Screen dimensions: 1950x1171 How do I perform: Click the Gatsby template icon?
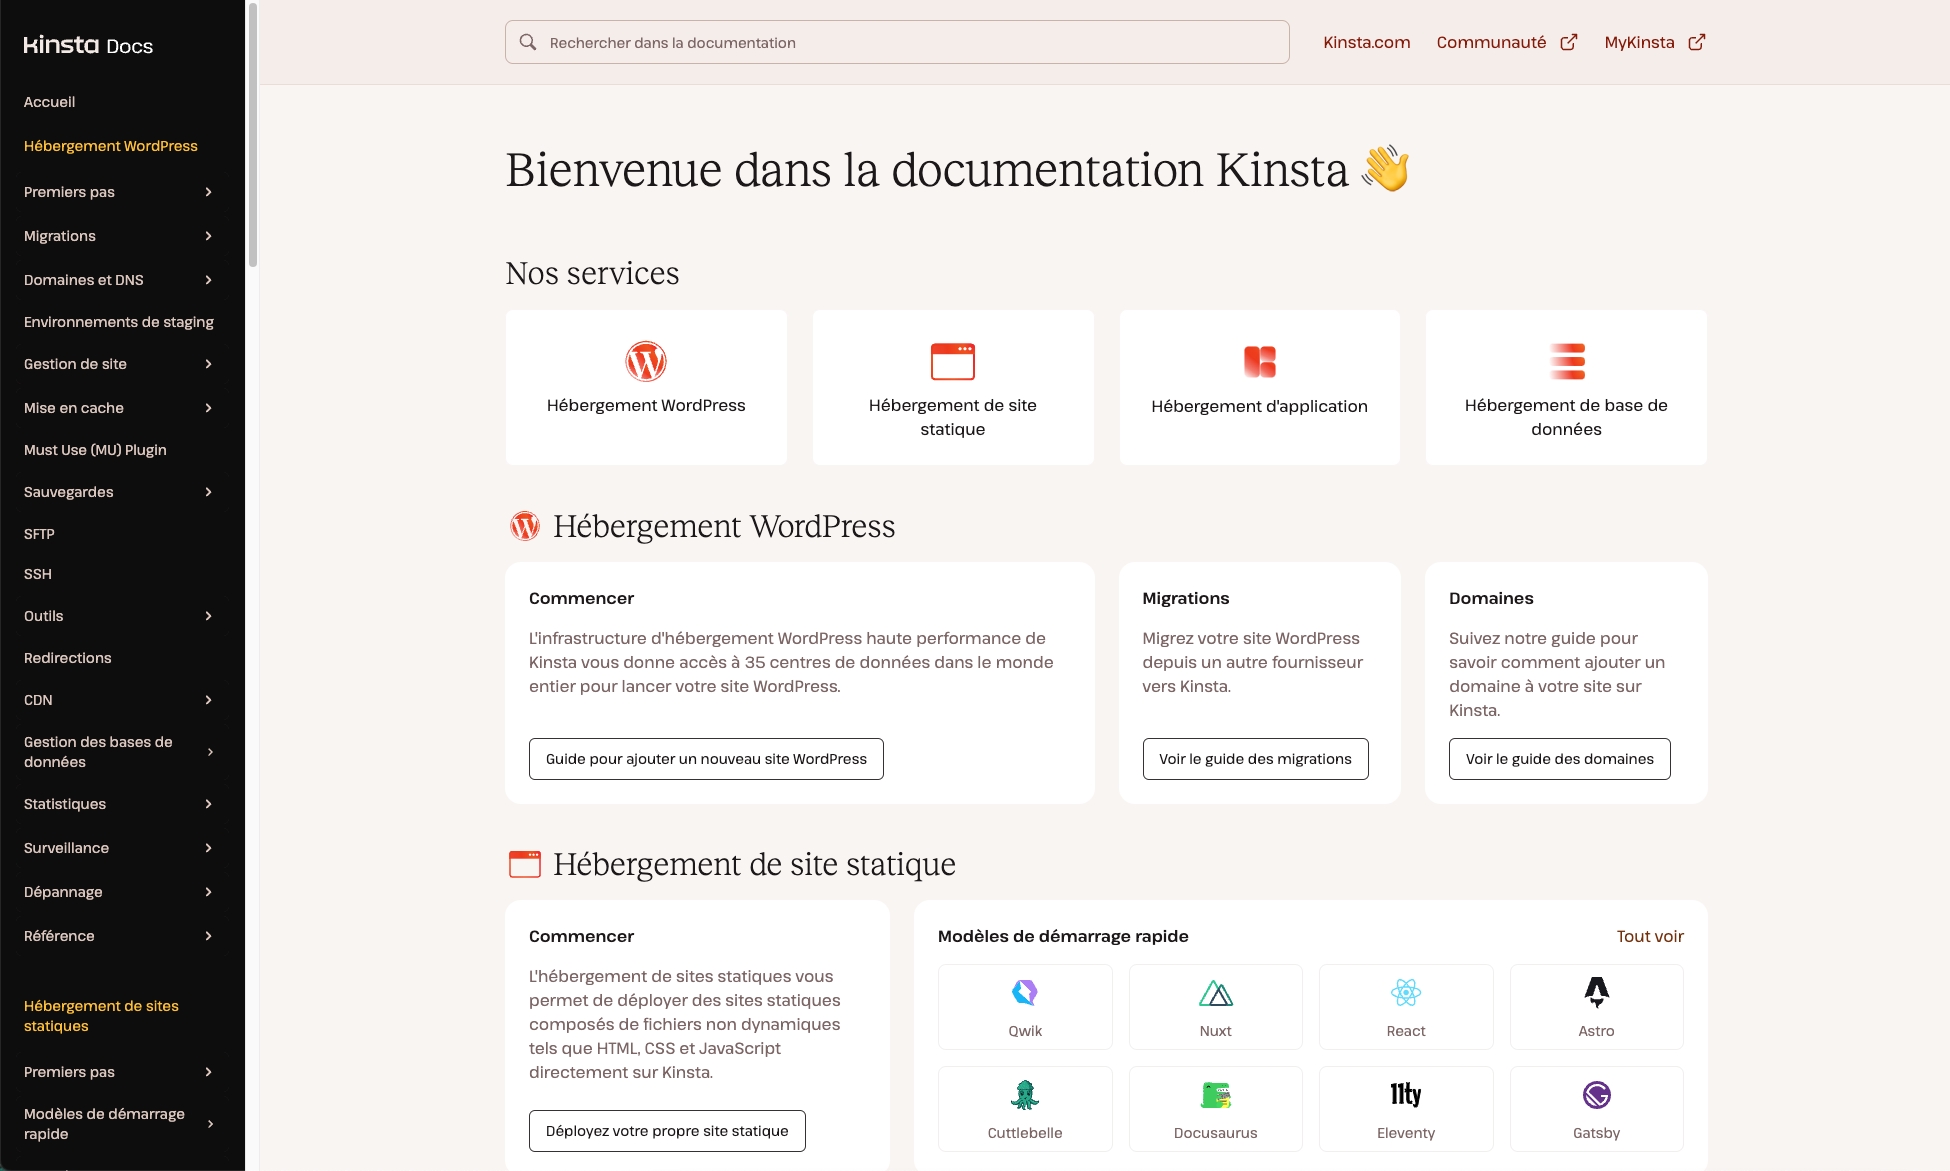coord(1595,1094)
